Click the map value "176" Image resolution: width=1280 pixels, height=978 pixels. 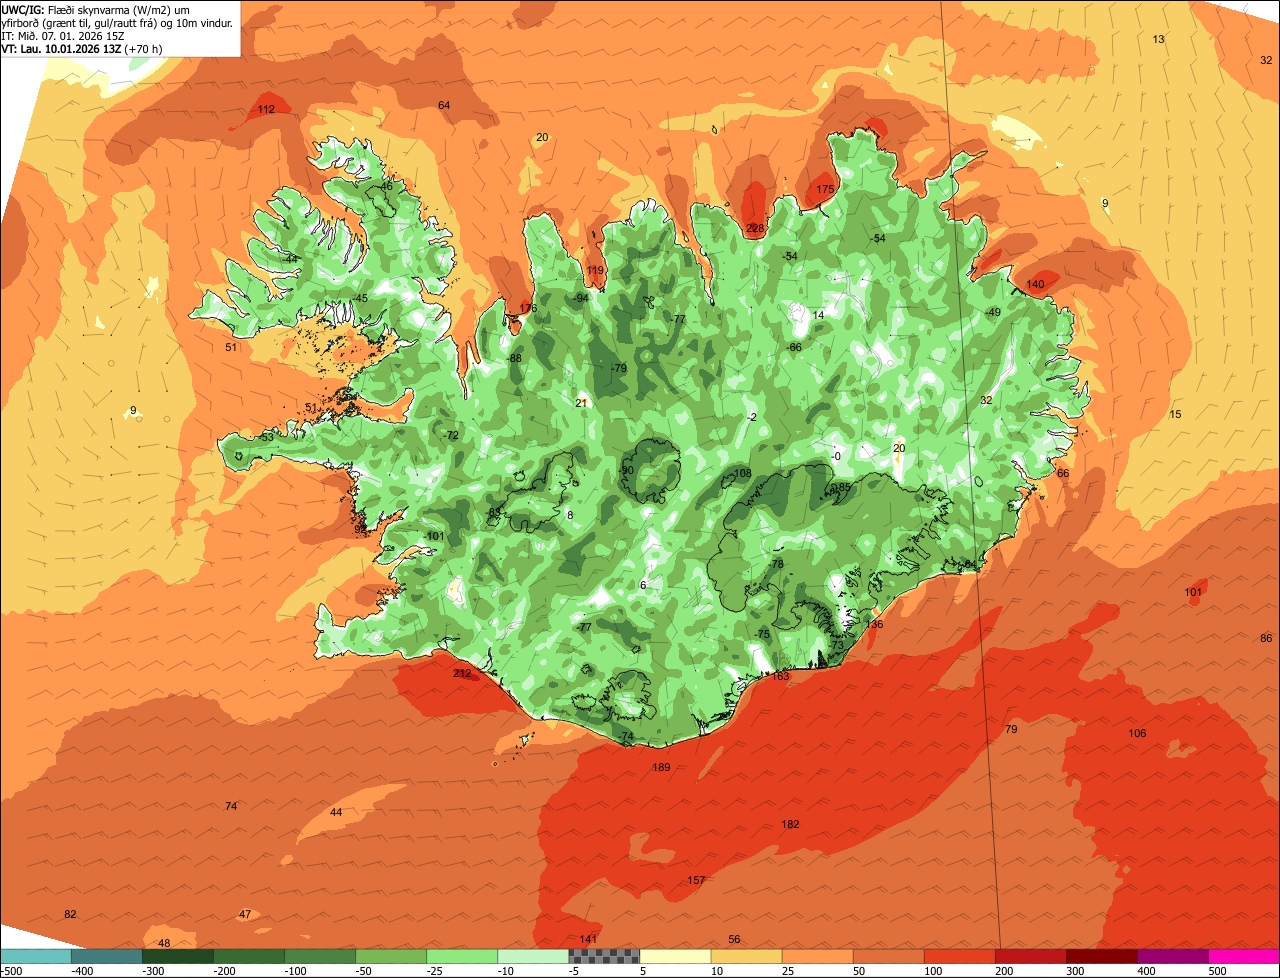coord(528,308)
